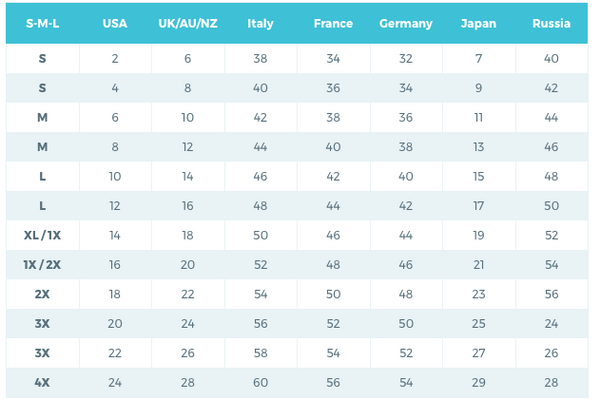Click the Italy column header

click(261, 24)
